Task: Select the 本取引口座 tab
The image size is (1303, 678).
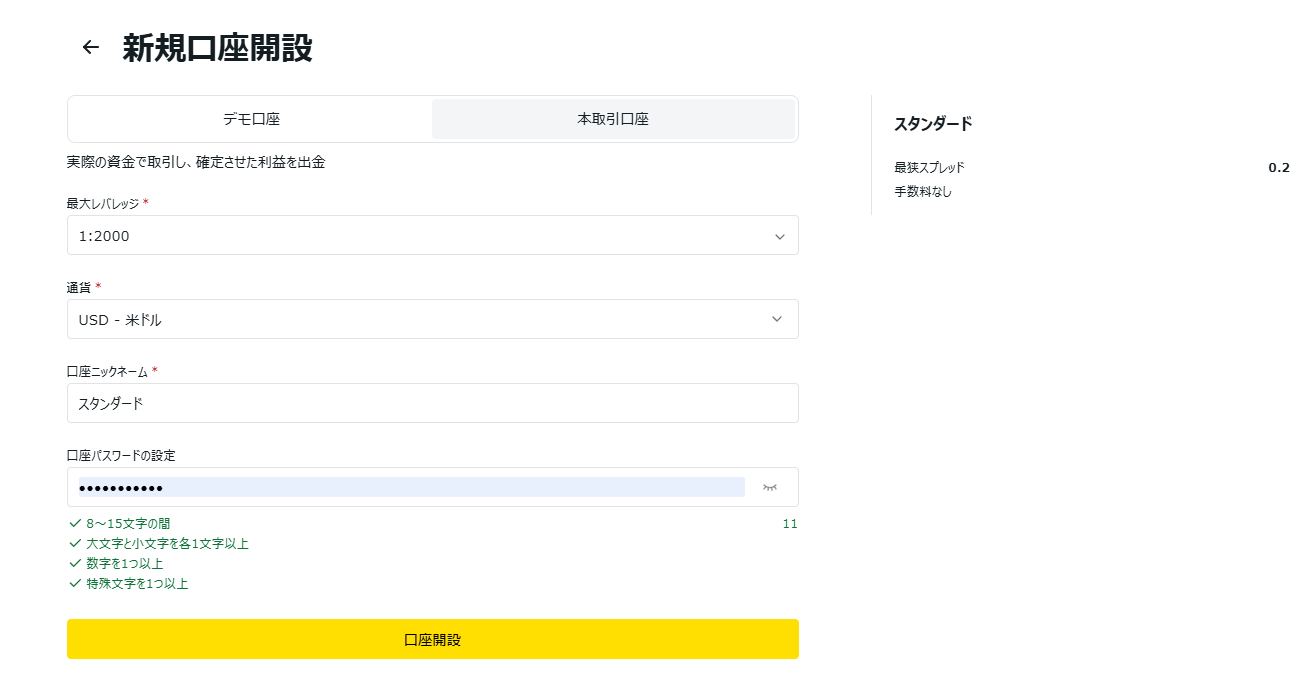Action: click(x=613, y=119)
